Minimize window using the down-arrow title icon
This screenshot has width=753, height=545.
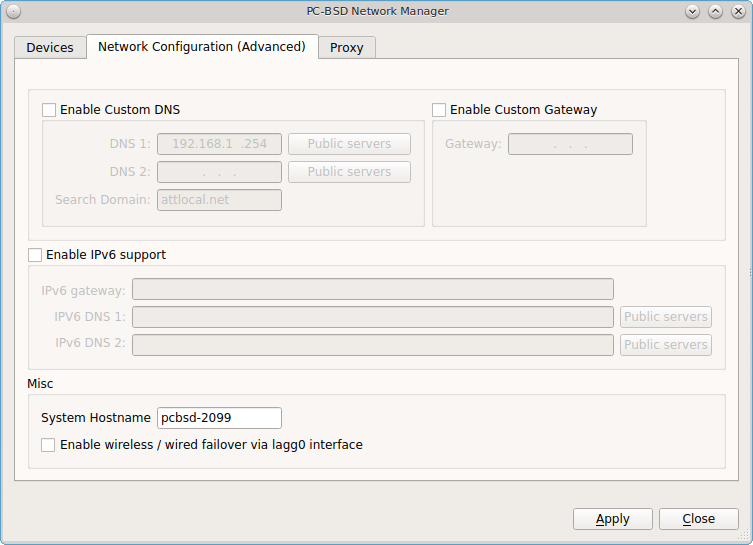tap(692, 12)
